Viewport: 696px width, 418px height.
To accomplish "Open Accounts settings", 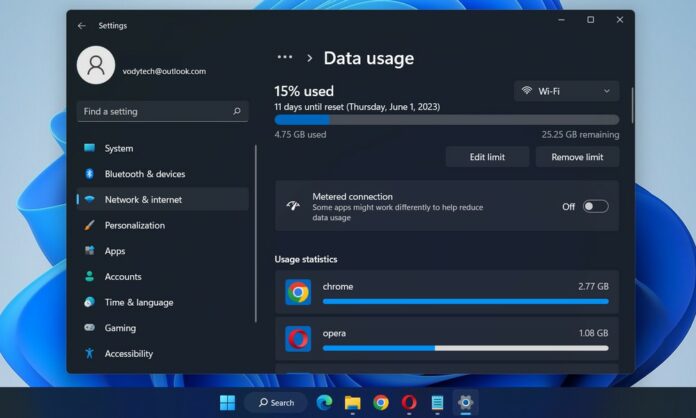I will pos(162,276).
